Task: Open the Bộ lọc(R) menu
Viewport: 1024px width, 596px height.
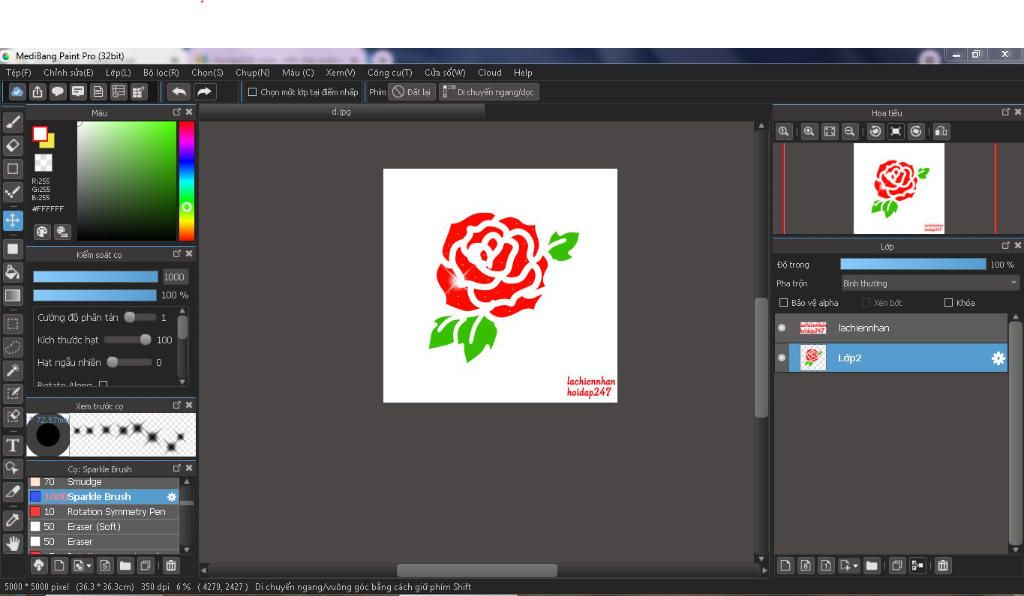Action: pyautogui.click(x=161, y=72)
